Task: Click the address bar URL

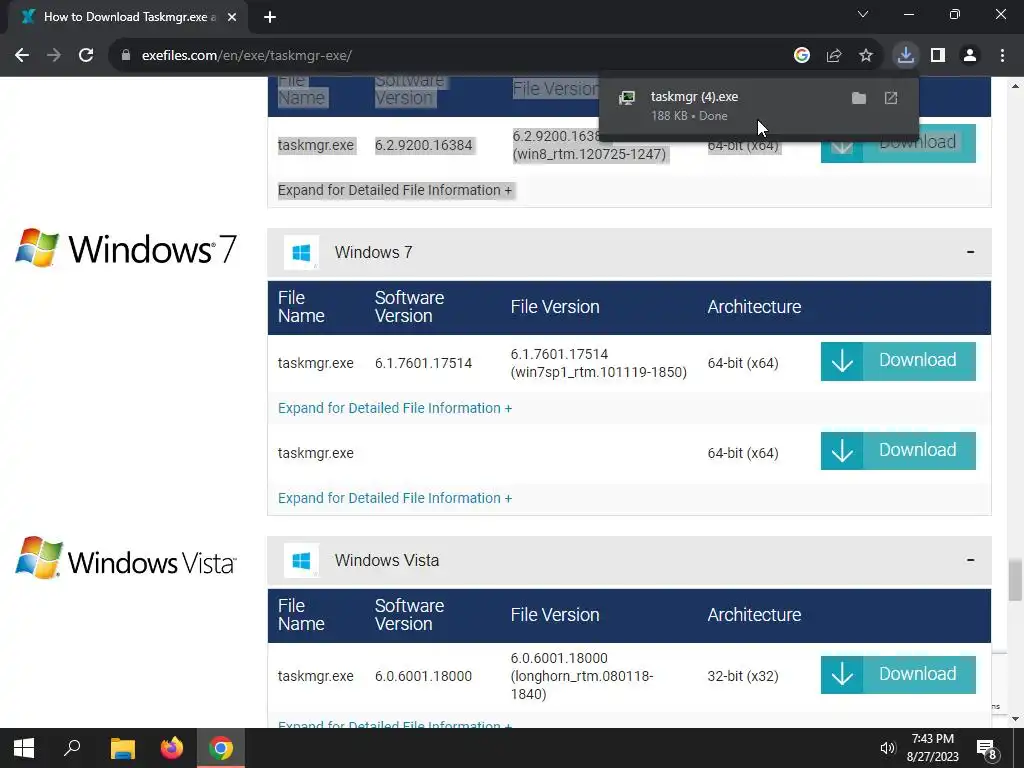Action: tap(247, 56)
